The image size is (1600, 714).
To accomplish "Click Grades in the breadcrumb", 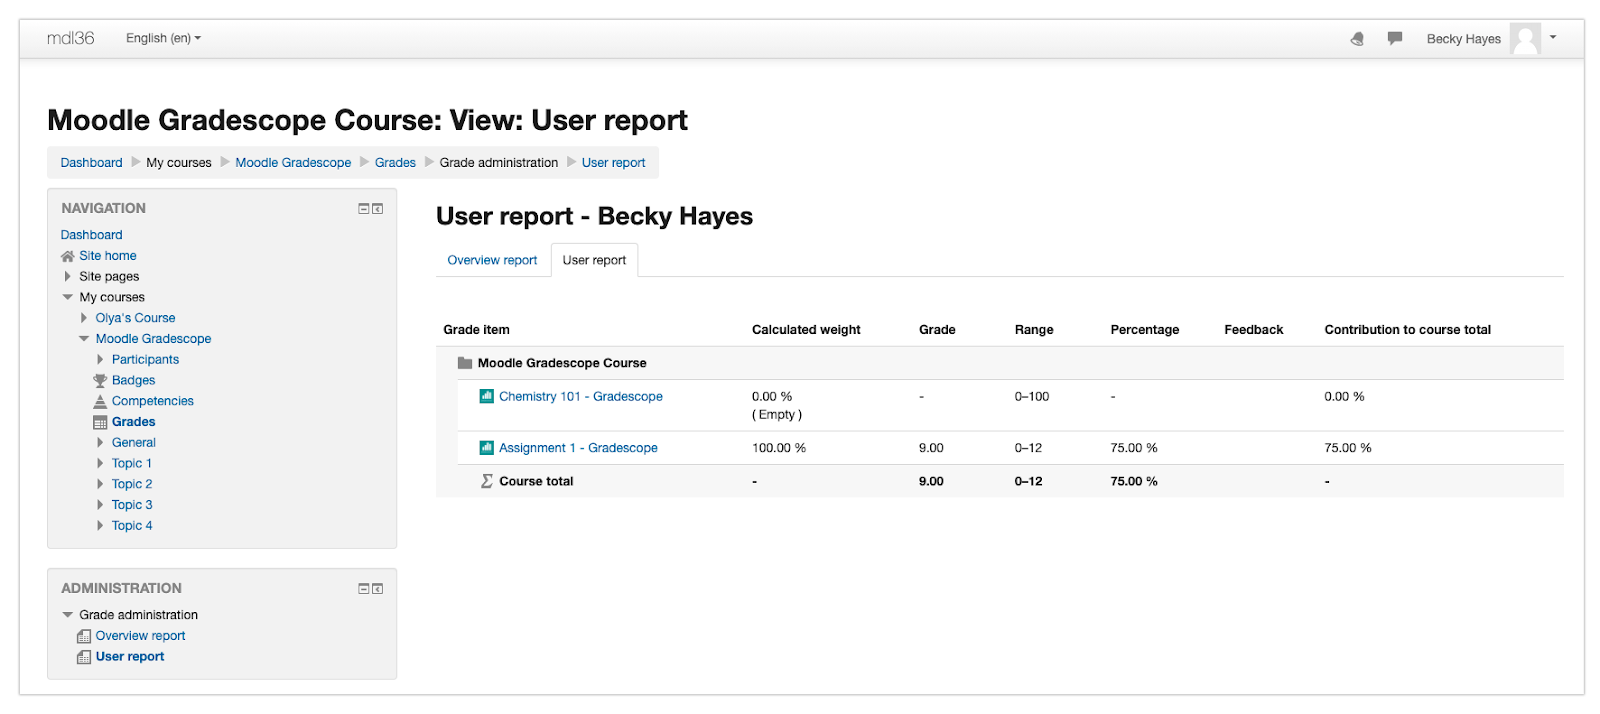I will pos(395,163).
